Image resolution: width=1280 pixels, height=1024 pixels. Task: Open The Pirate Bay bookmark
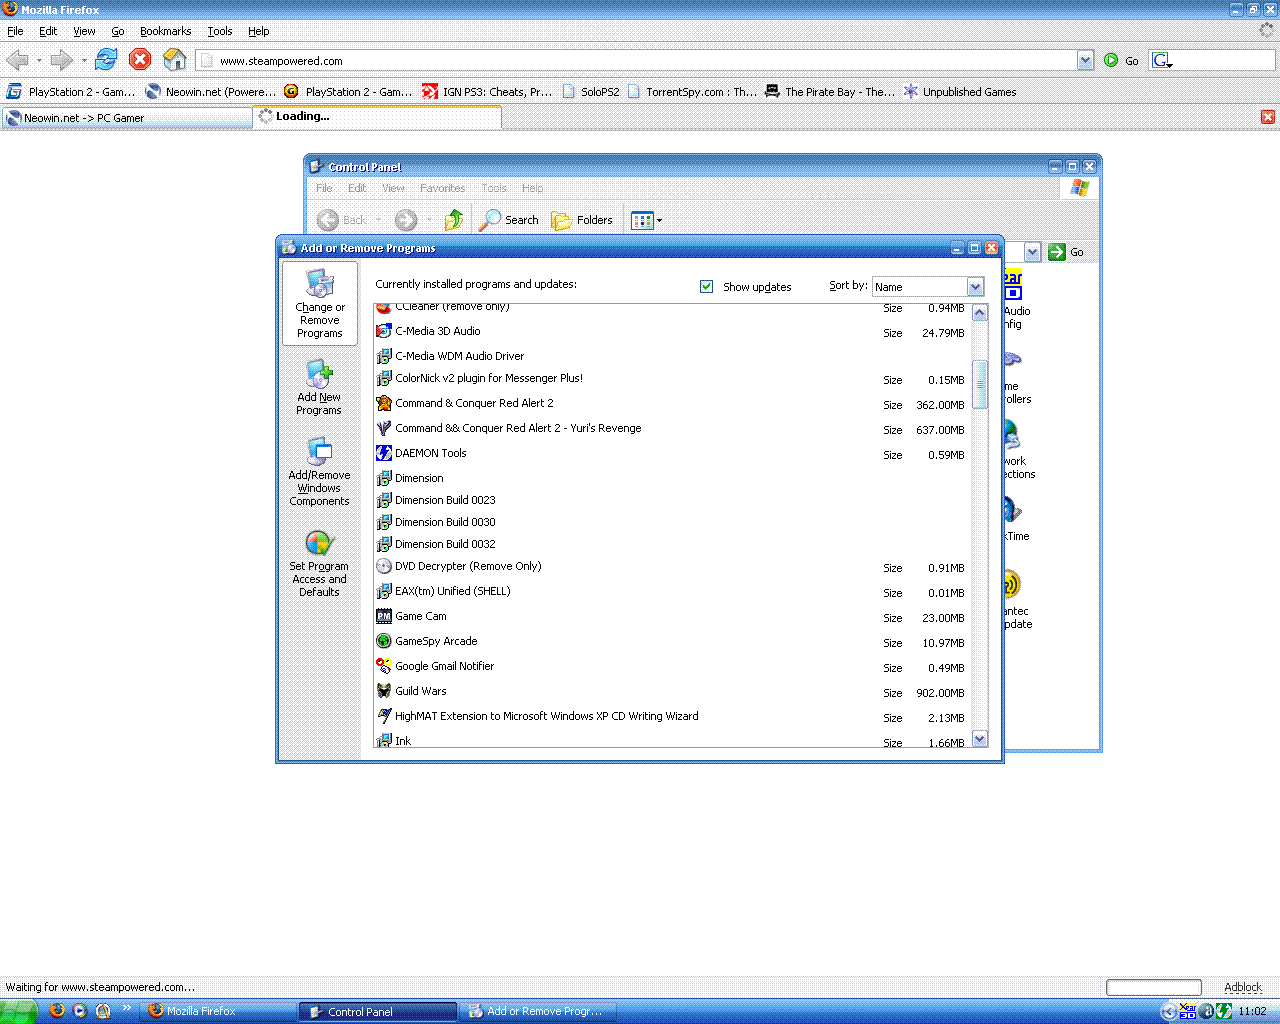pyautogui.click(x=830, y=92)
